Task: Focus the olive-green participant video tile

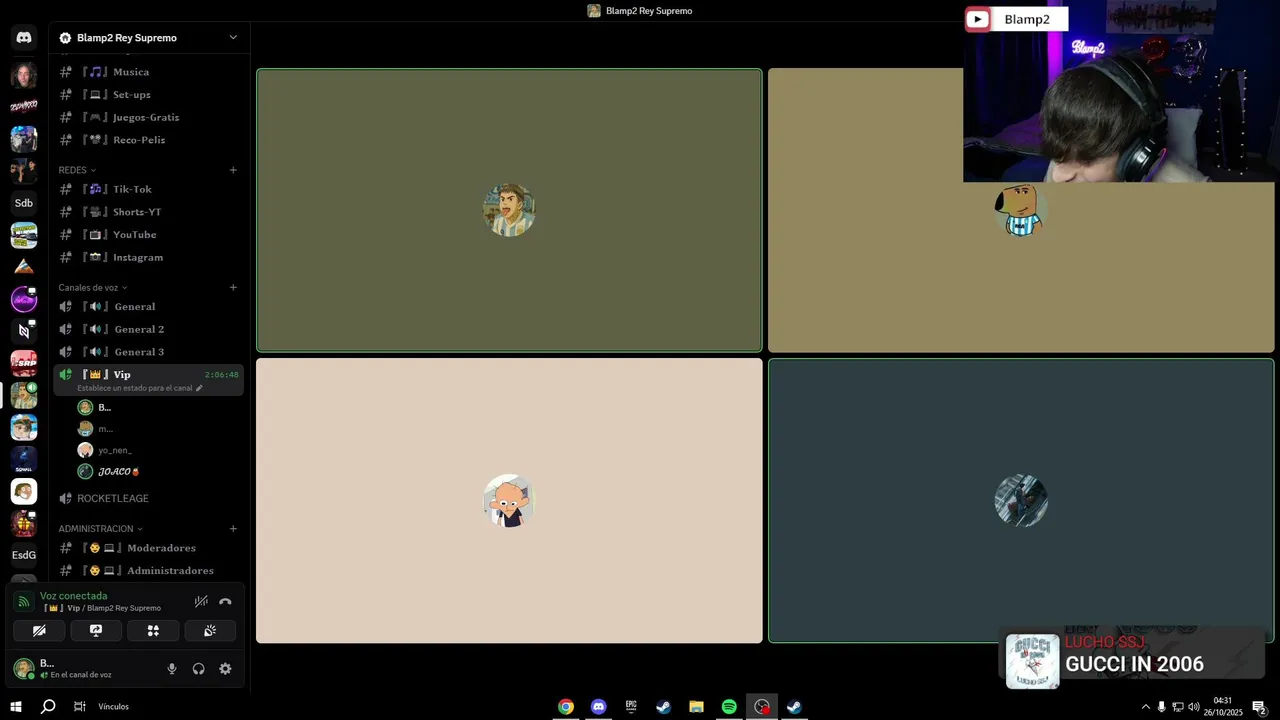Action: (509, 210)
